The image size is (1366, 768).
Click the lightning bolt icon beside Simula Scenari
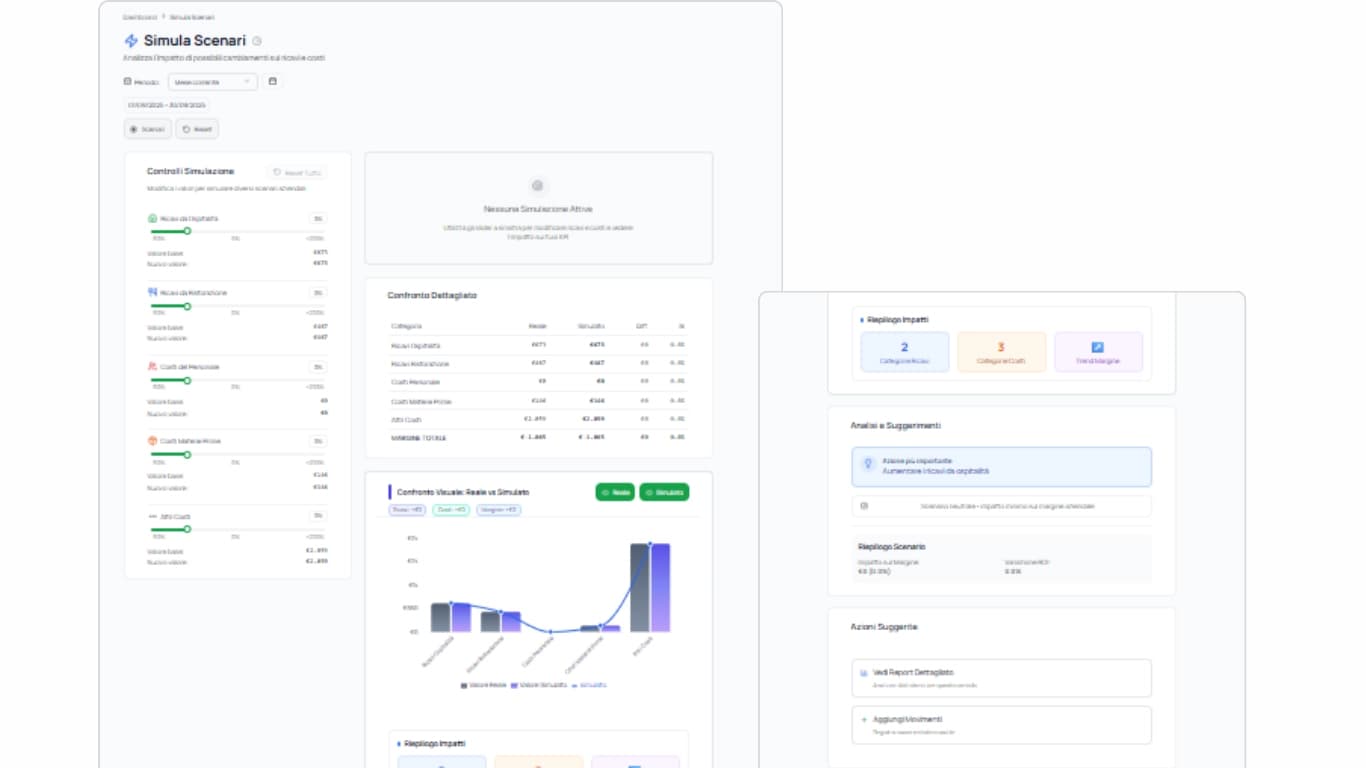pyautogui.click(x=131, y=41)
